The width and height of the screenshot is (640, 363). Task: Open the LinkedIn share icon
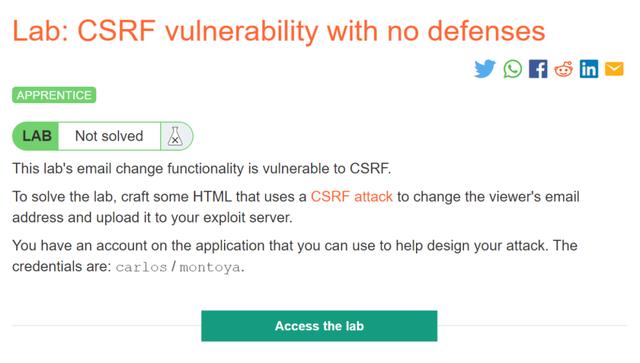(589, 69)
